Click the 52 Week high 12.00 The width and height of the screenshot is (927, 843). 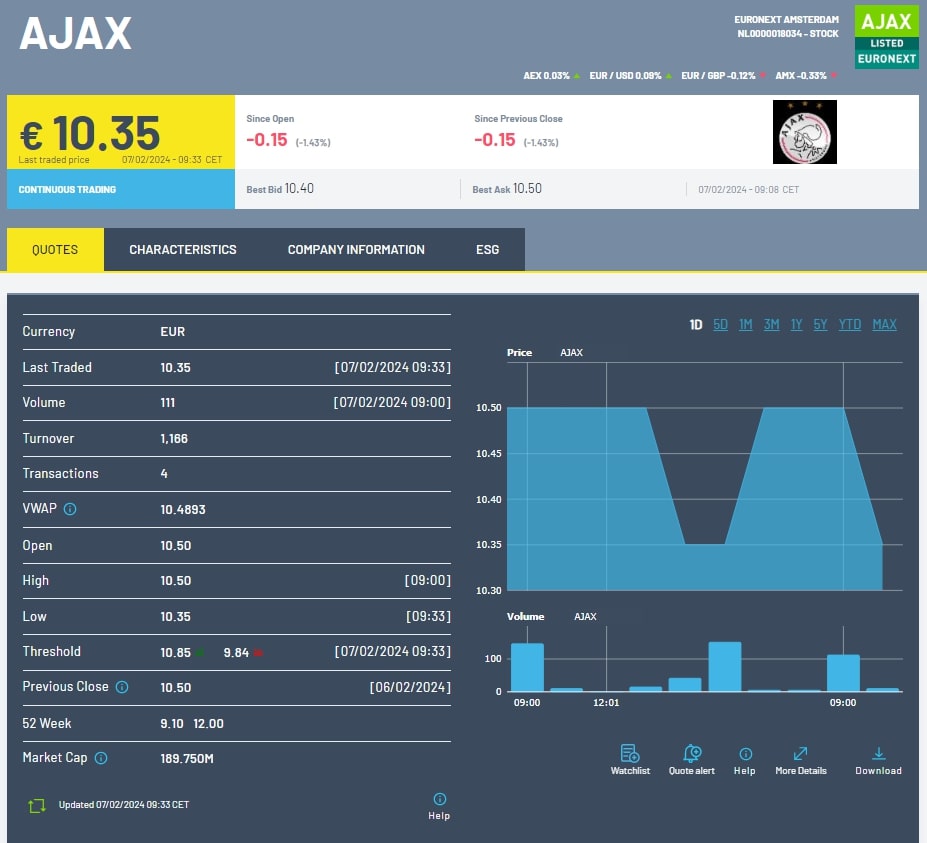pos(208,724)
